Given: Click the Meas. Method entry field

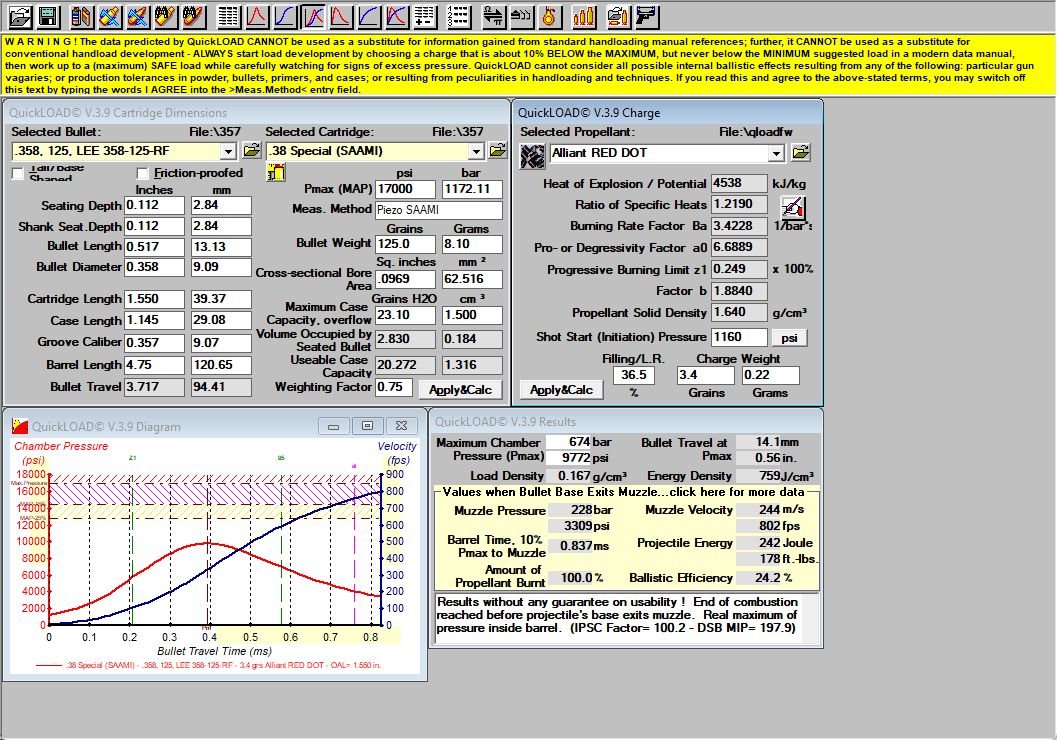Looking at the screenshot, I should click(438, 210).
